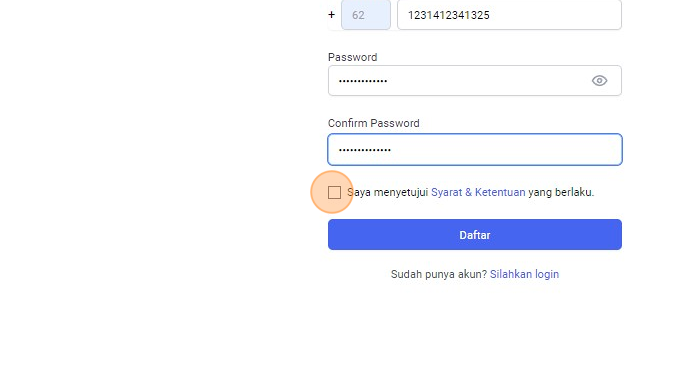The image size is (688, 385).
Task: Click the Confirm Password label text
Action: point(373,123)
